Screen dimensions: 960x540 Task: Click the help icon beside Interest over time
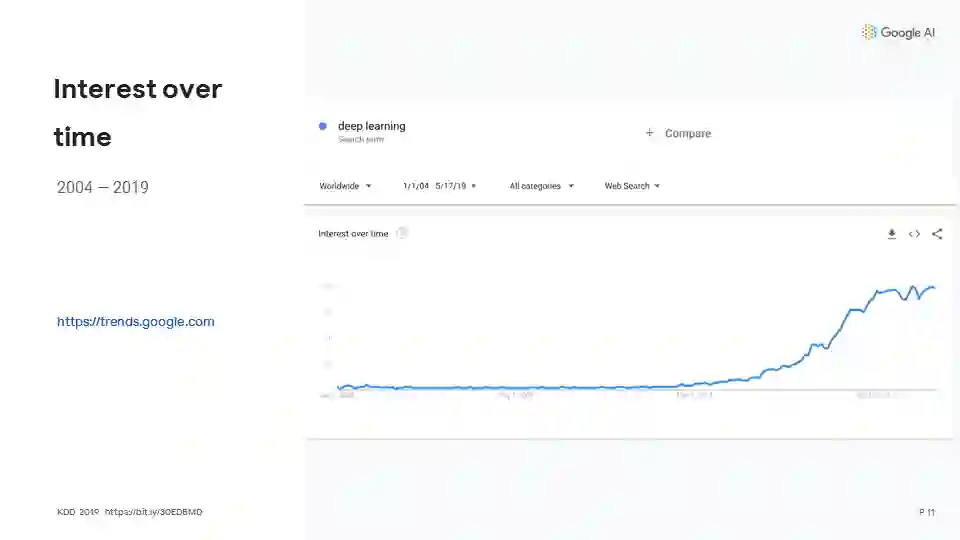coord(402,233)
